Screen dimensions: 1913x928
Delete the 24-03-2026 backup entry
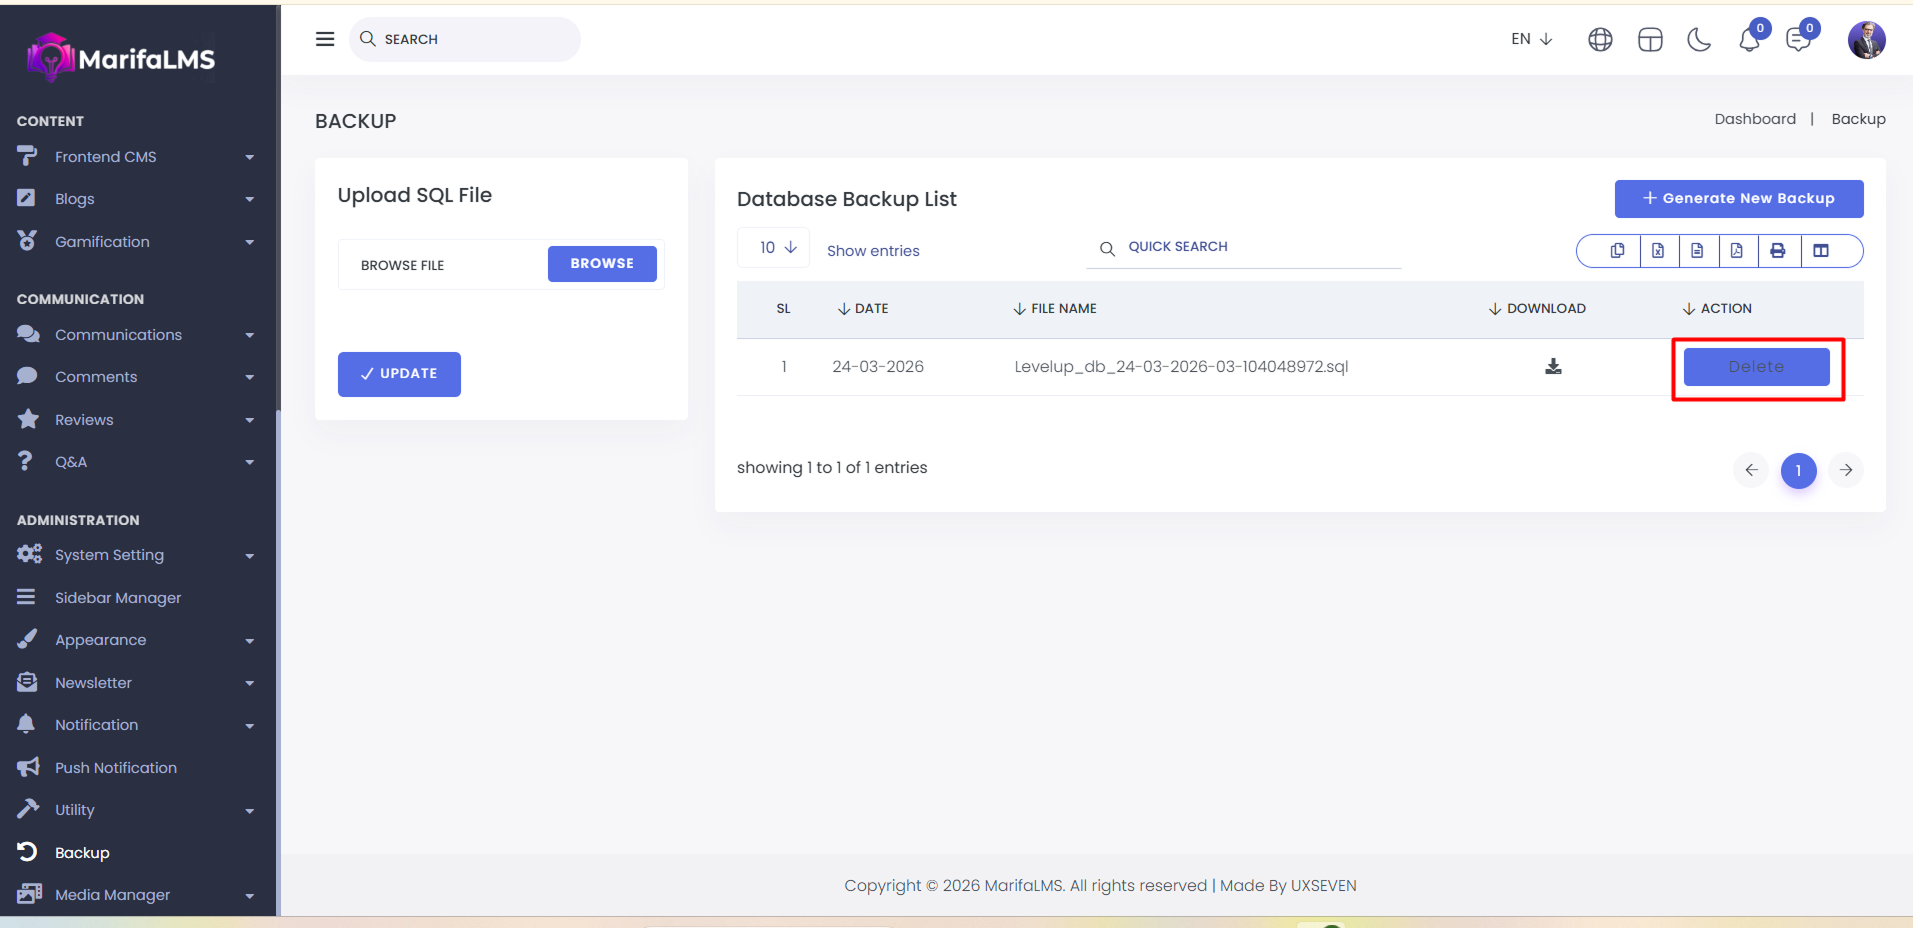pos(1756,367)
